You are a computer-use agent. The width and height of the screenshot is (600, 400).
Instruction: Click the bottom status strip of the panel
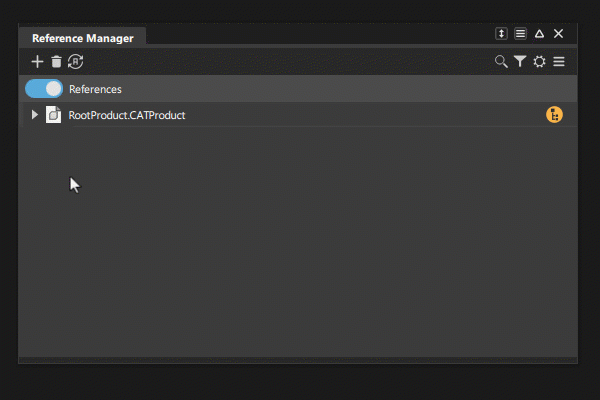tap(297, 358)
